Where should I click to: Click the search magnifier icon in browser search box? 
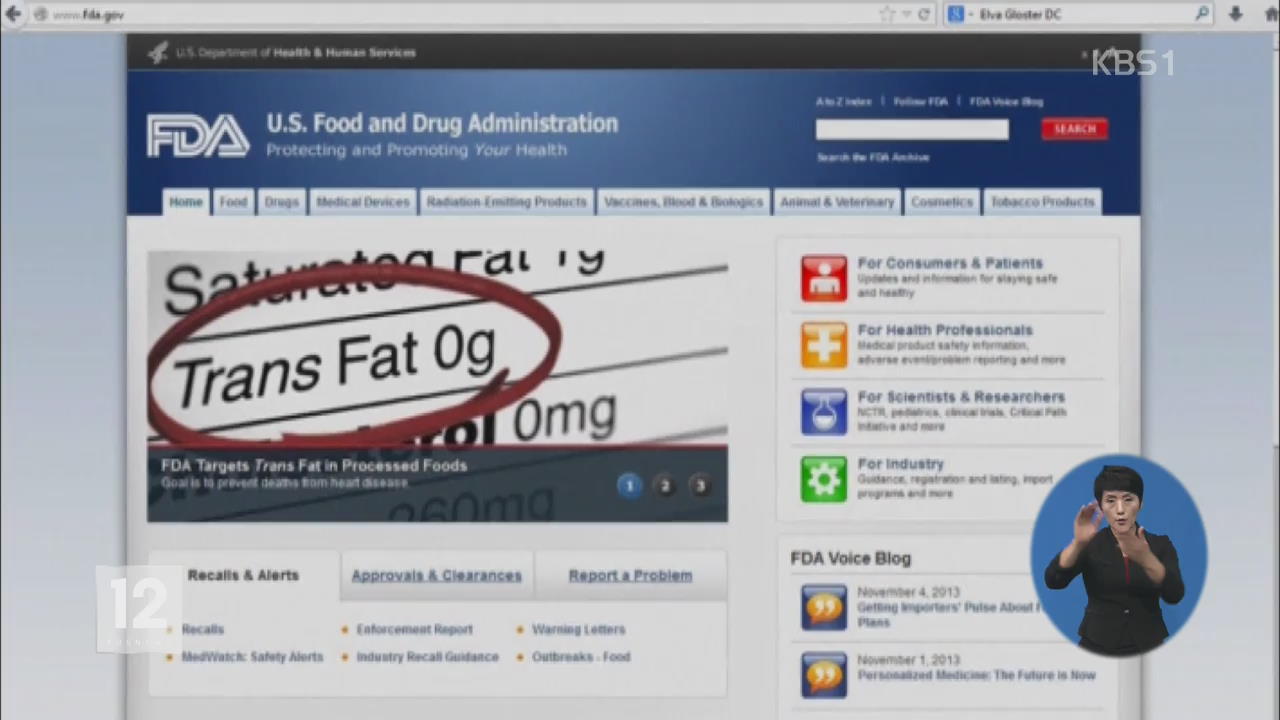[x=1202, y=14]
